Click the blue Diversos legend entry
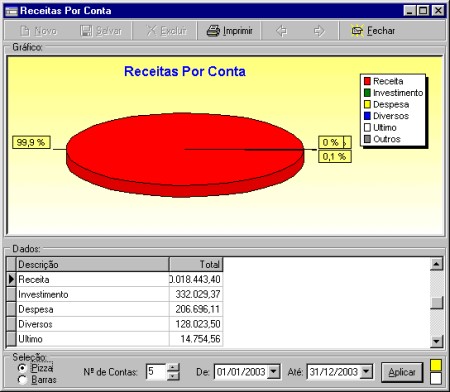 click(387, 116)
